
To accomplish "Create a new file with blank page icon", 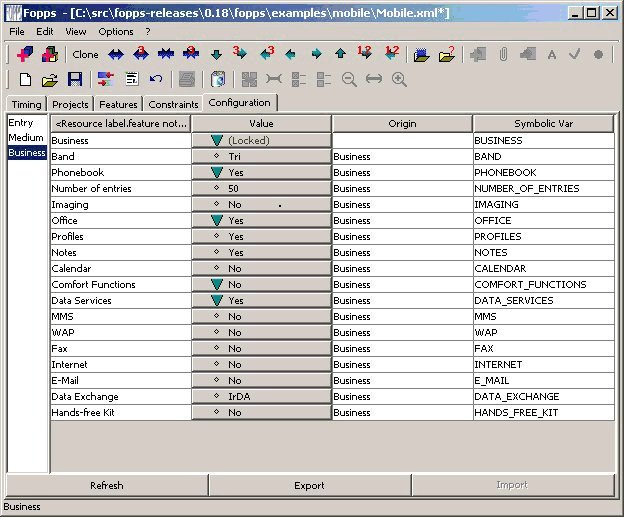I will click(25, 80).
